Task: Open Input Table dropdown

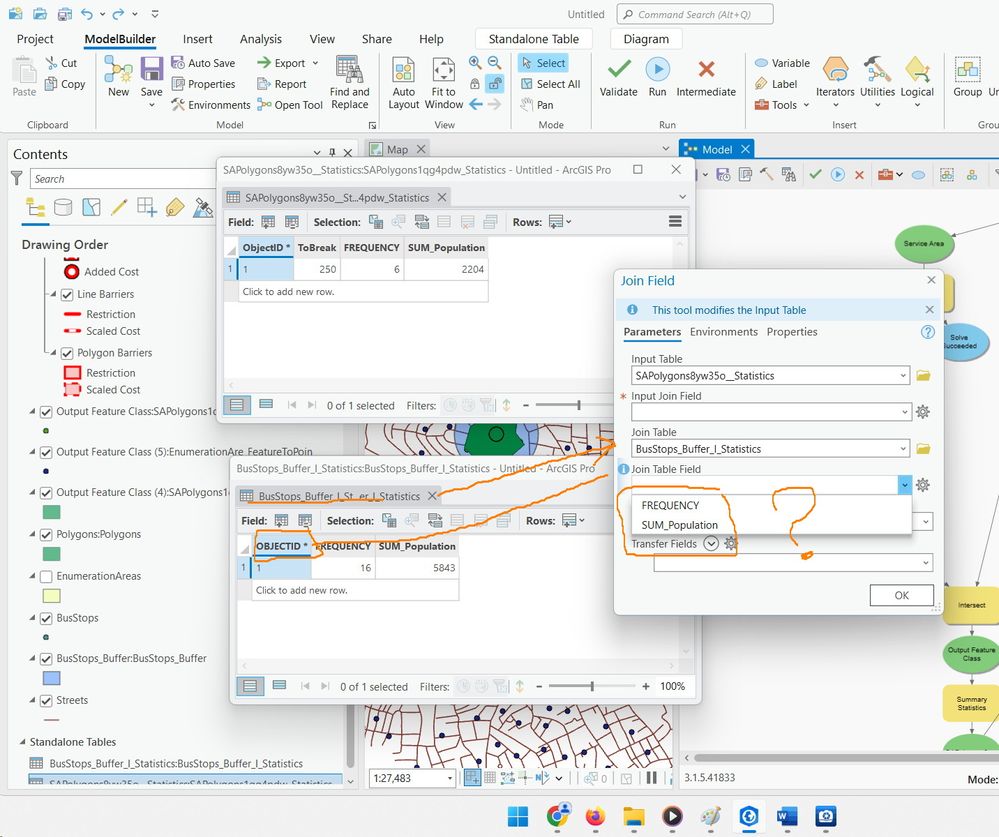Action: [x=903, y=376]
